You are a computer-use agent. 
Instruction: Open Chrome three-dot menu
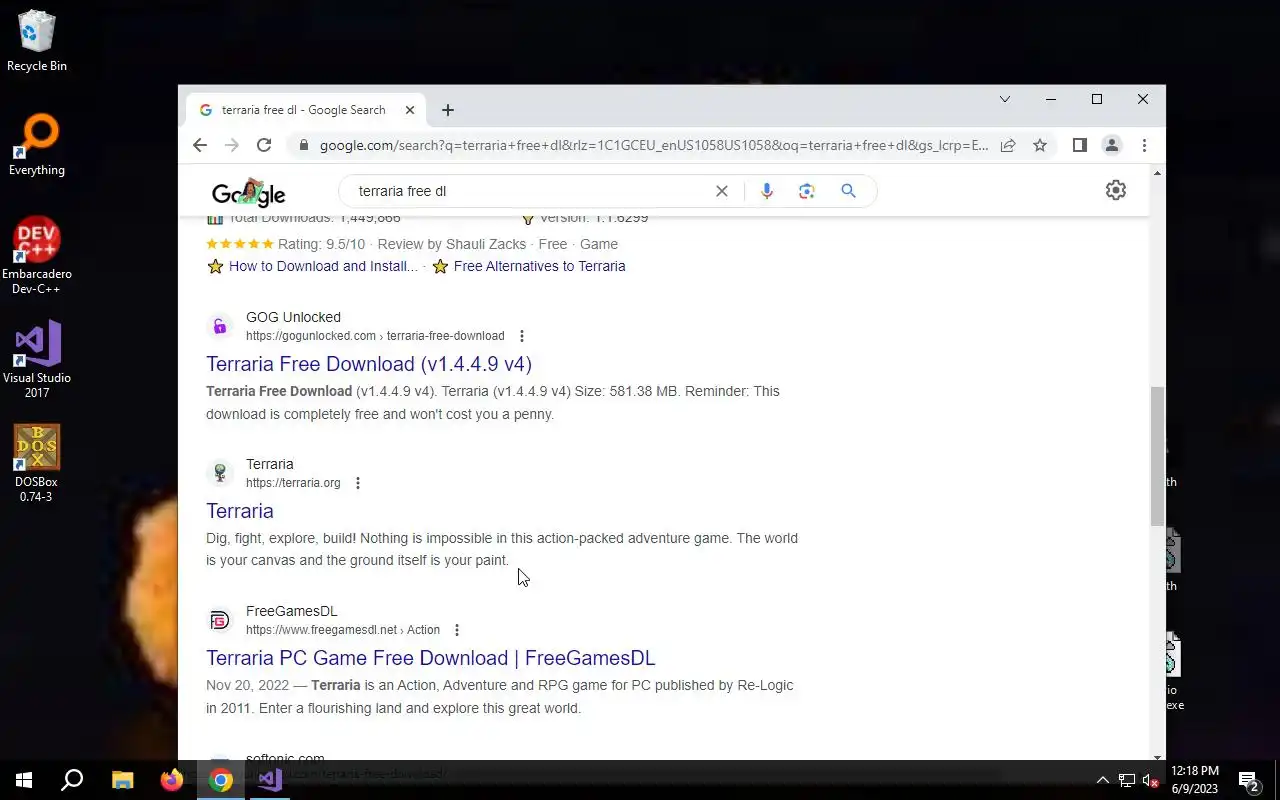pos(1144,145)
